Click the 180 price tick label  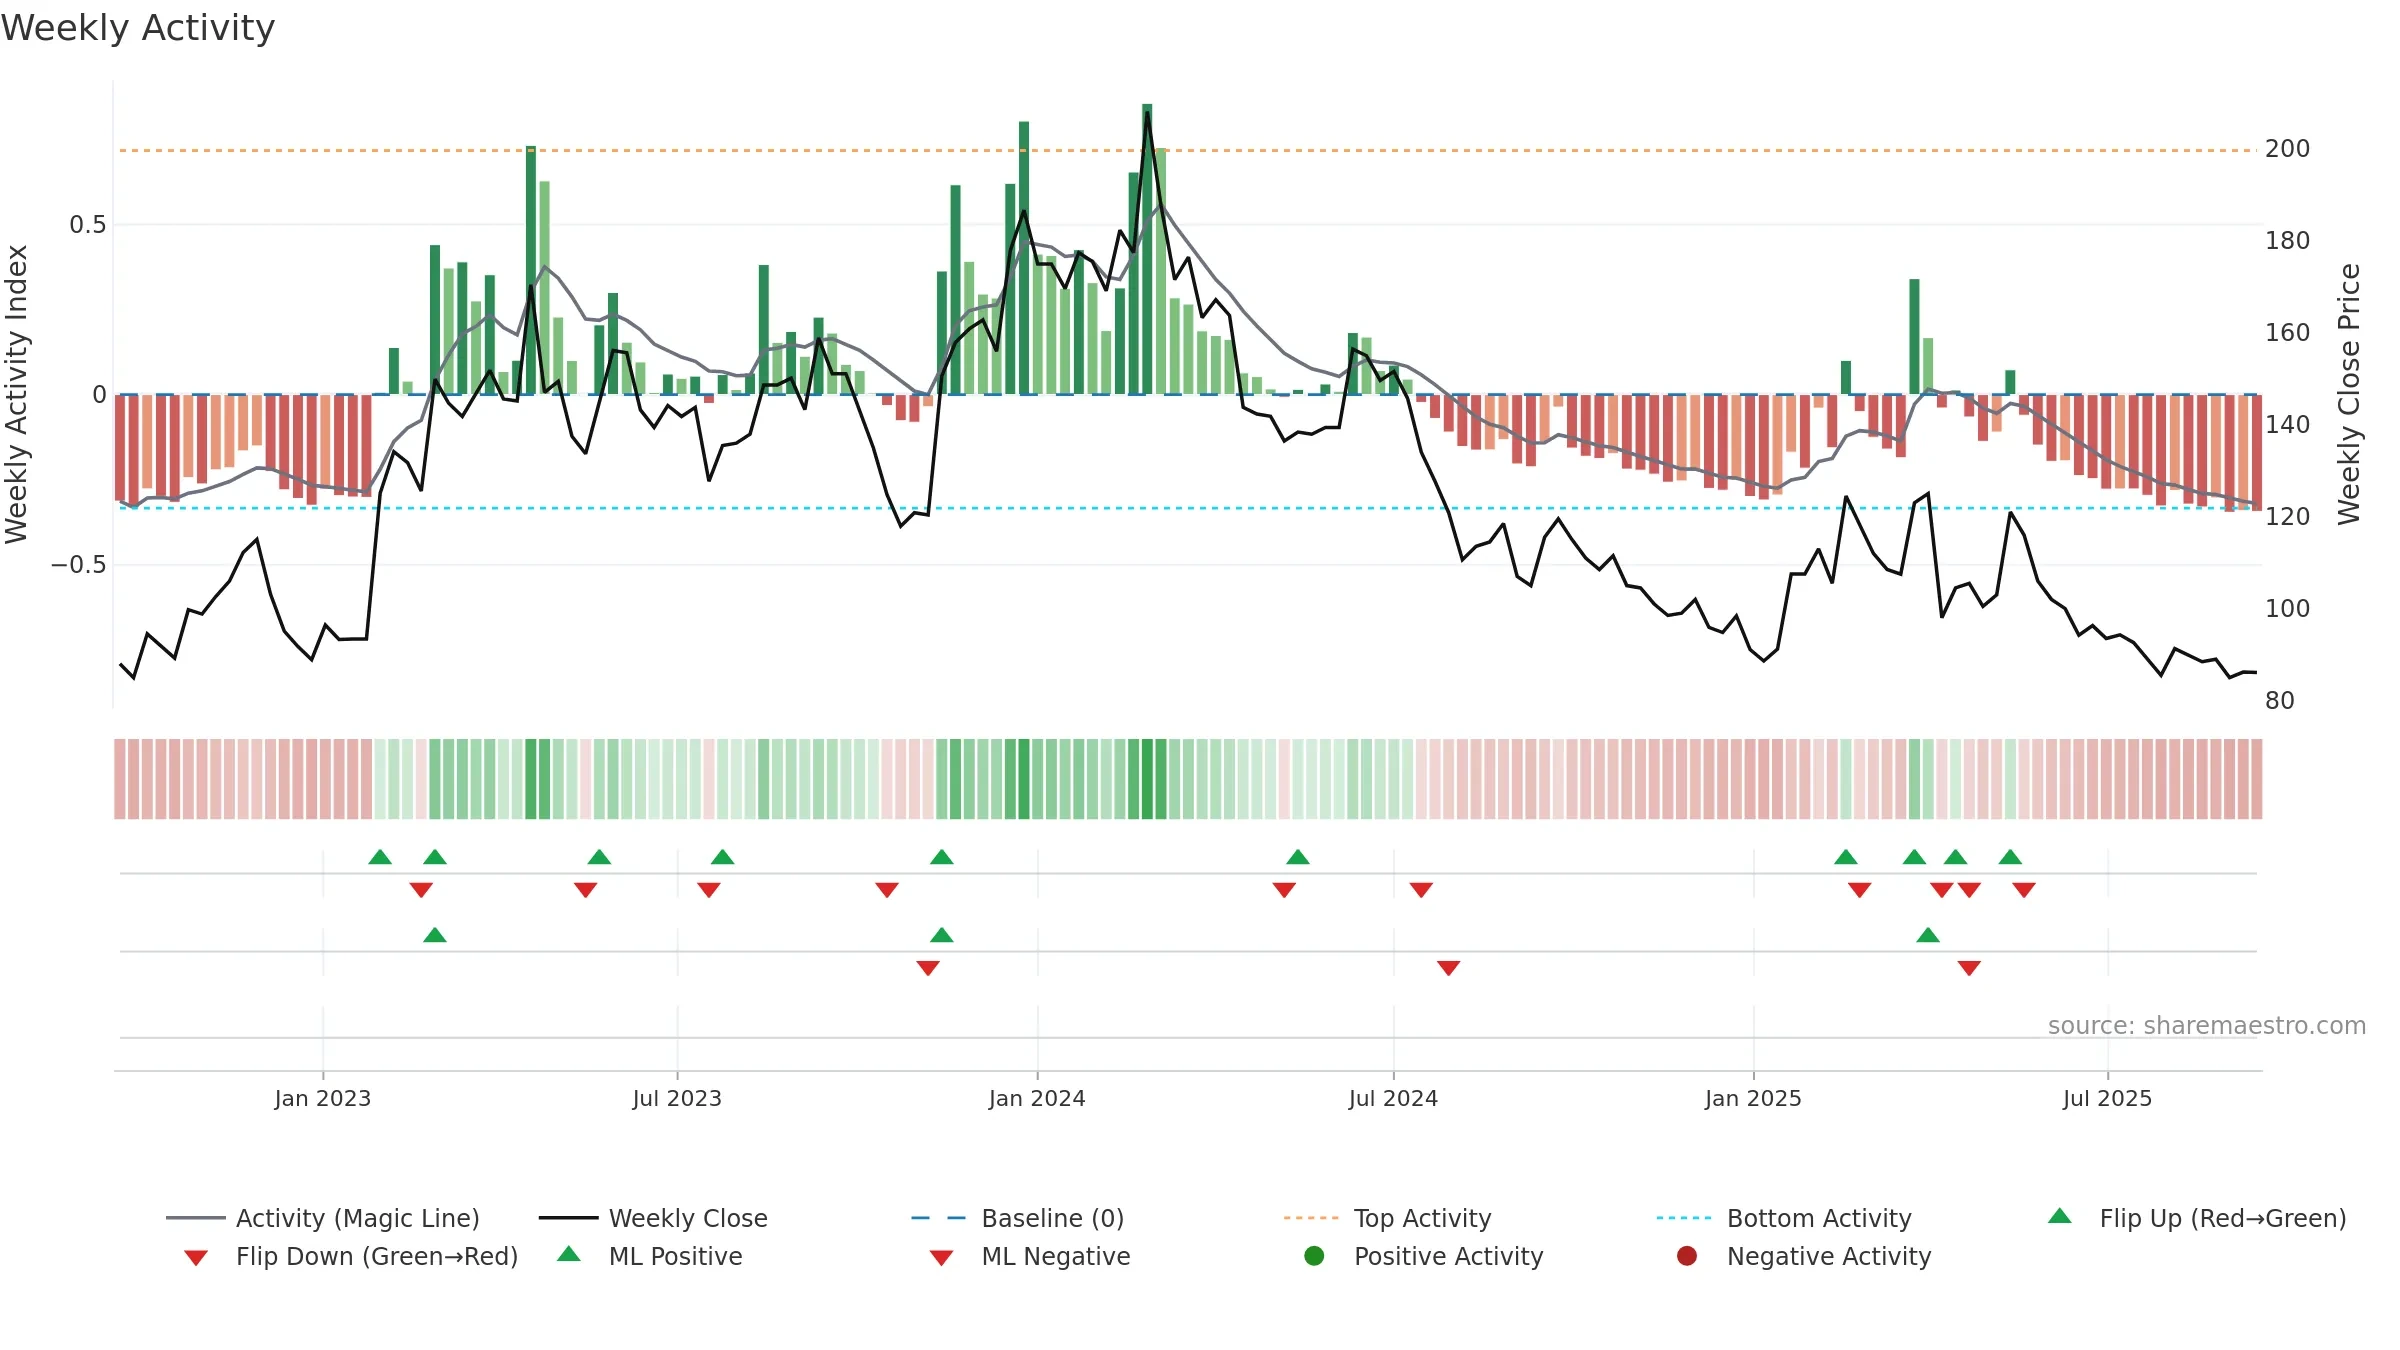tap(2288, 241)
